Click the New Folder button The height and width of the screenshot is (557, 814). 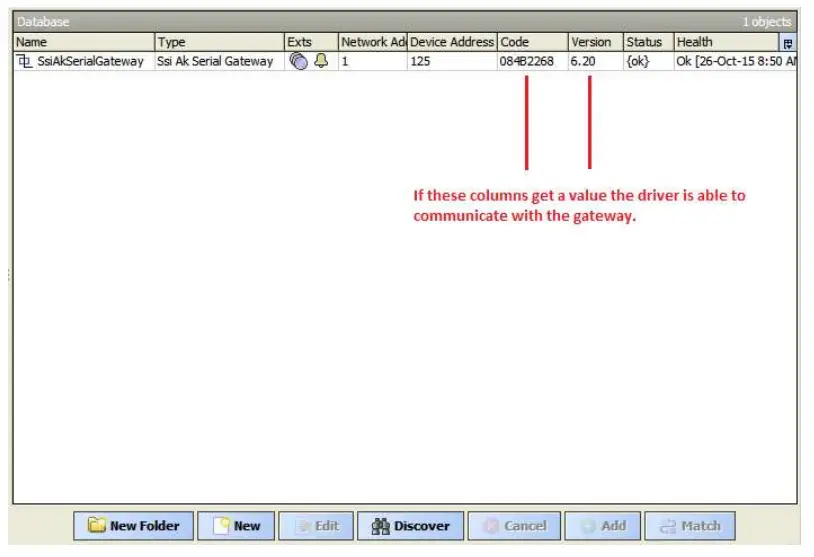133,526
